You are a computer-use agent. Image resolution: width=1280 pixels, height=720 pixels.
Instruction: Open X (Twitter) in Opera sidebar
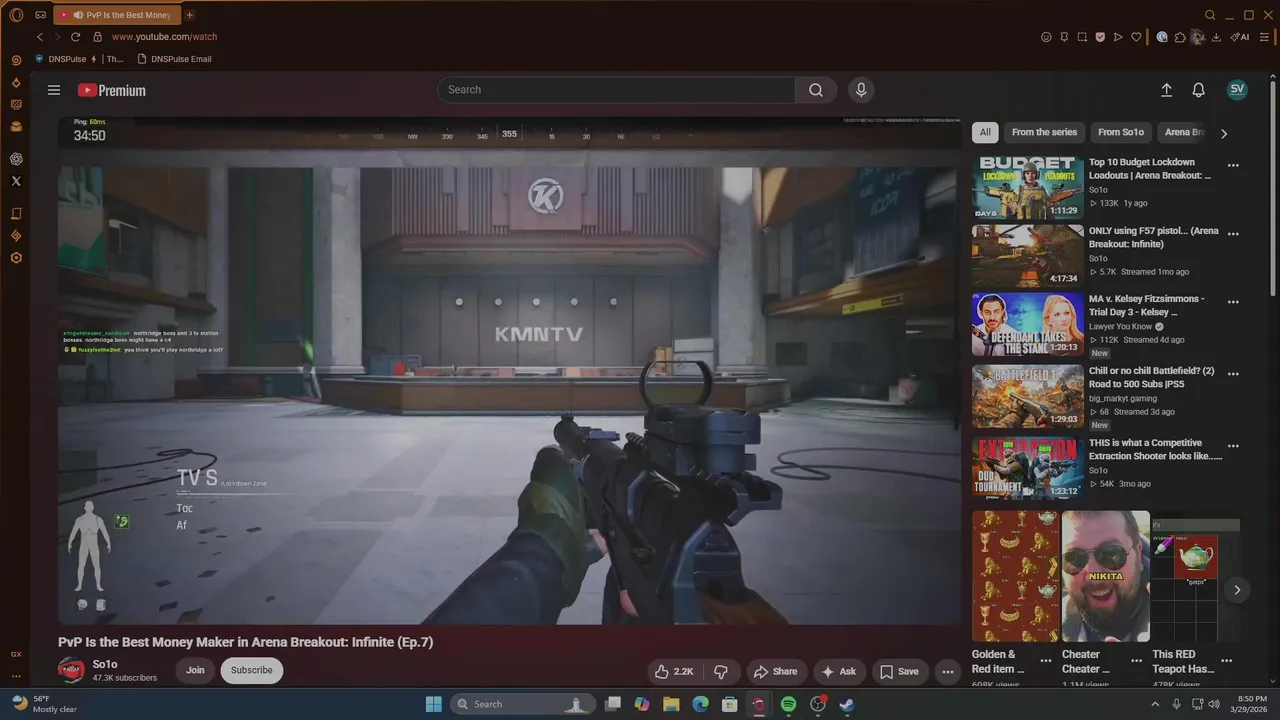[16, 181]
